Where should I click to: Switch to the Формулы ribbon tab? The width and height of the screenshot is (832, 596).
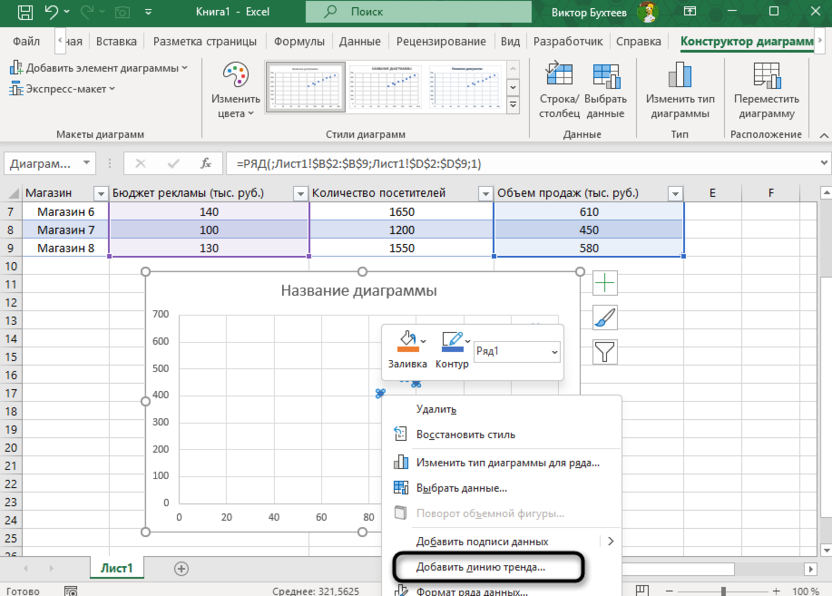pyautogui.click(x=298, y=42)
